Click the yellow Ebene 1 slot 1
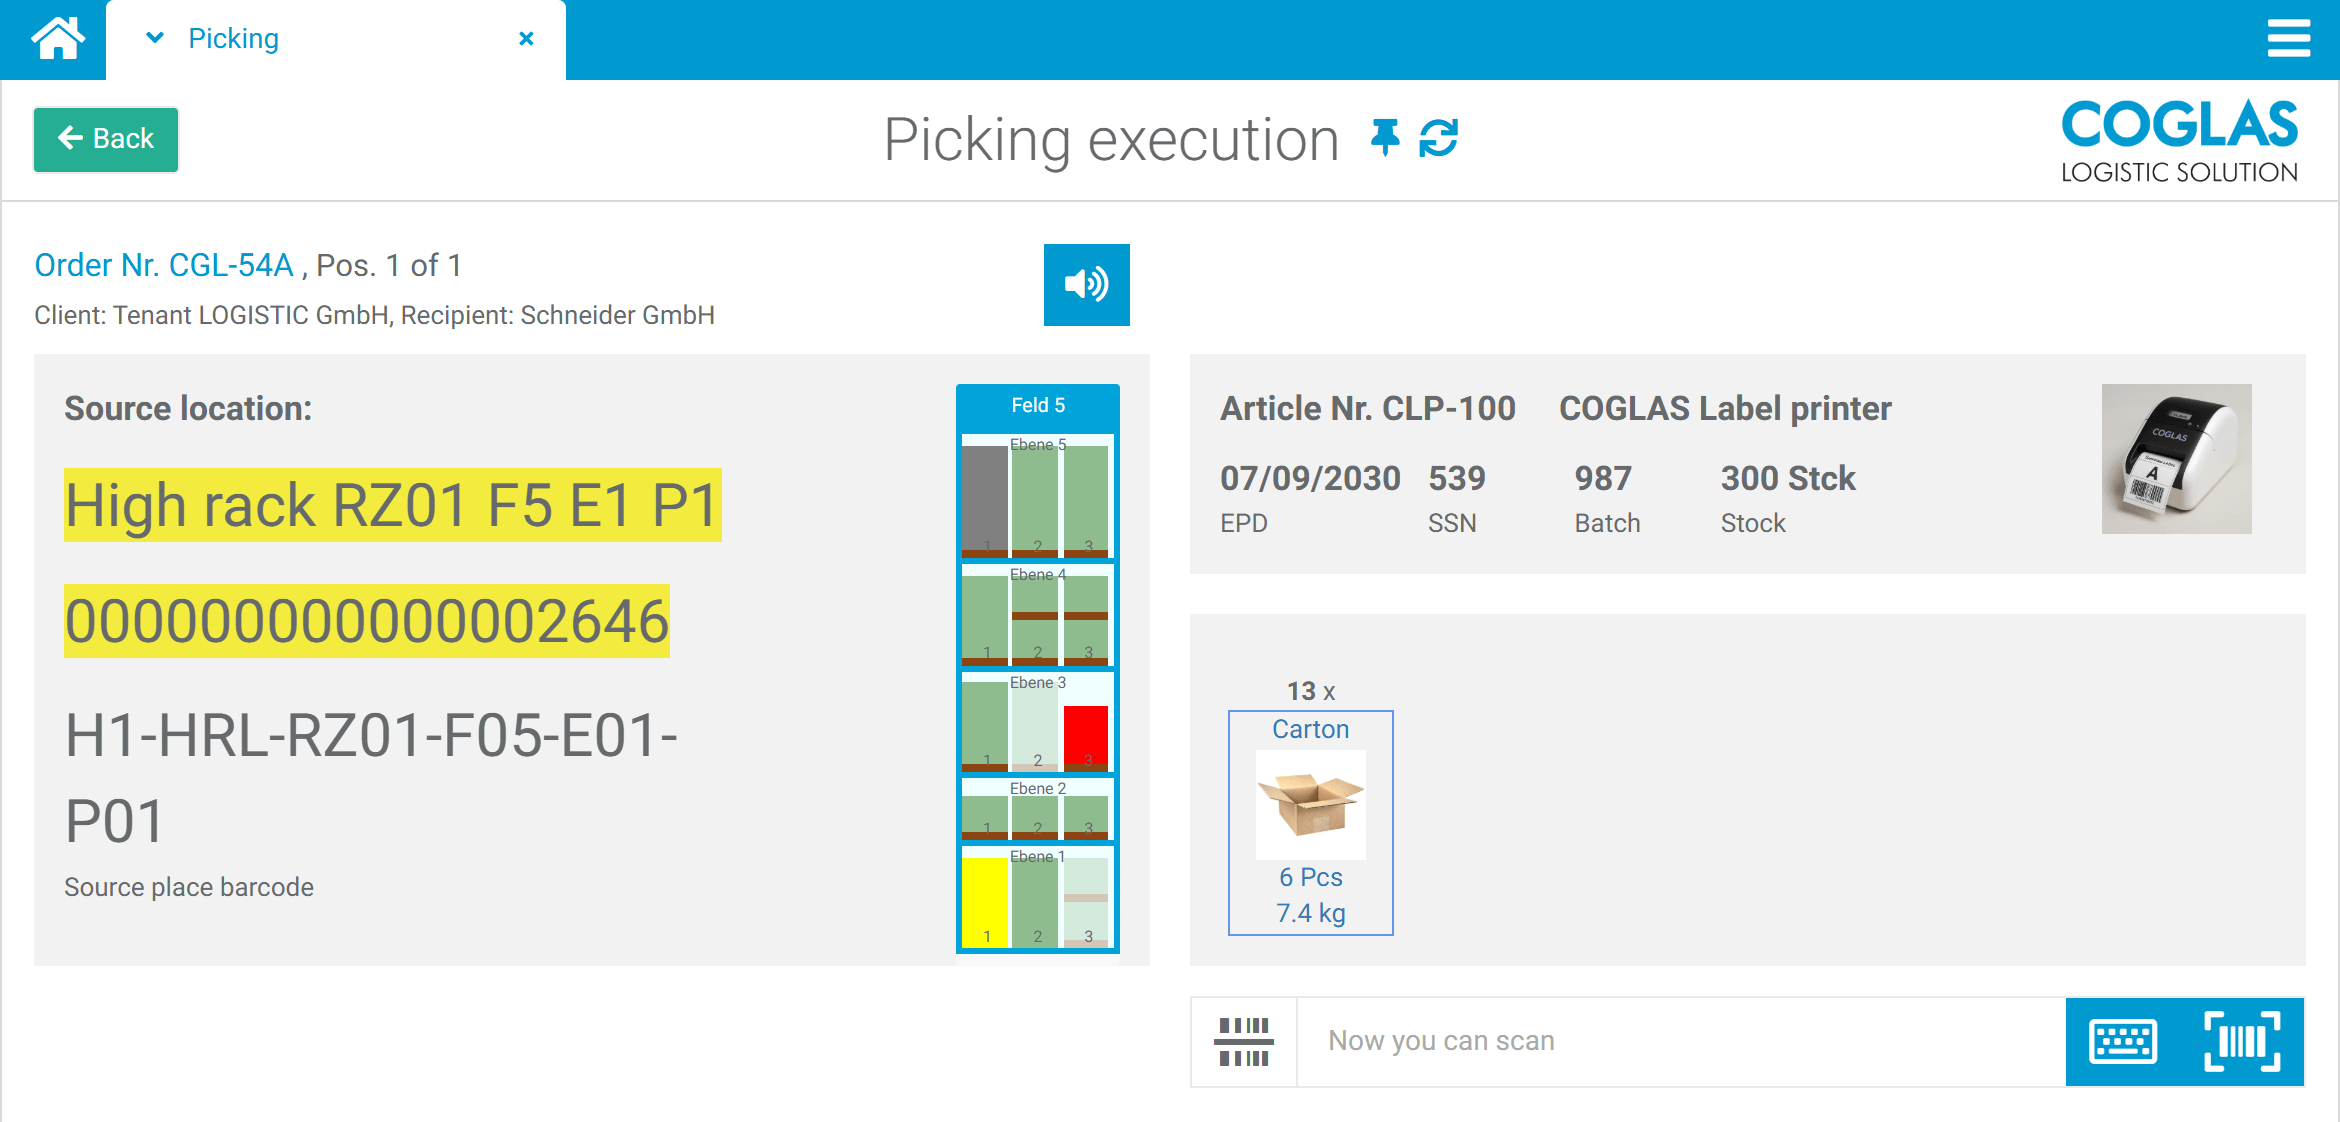The height and width of the screenshot is (1122, 2340). [985, 900]
